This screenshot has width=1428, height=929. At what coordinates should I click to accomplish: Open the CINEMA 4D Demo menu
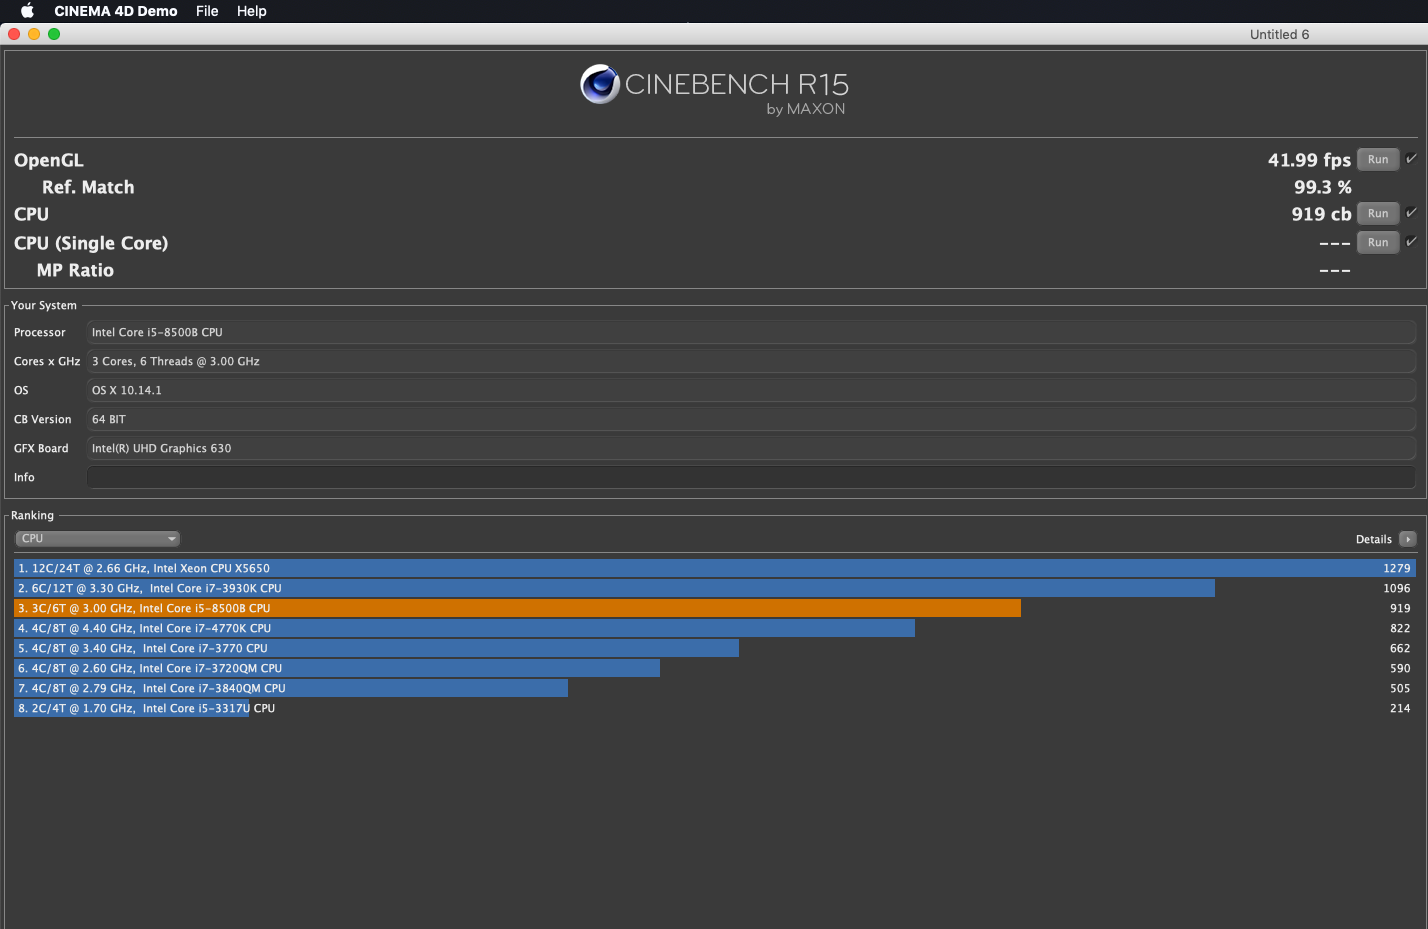coord(116,11)
